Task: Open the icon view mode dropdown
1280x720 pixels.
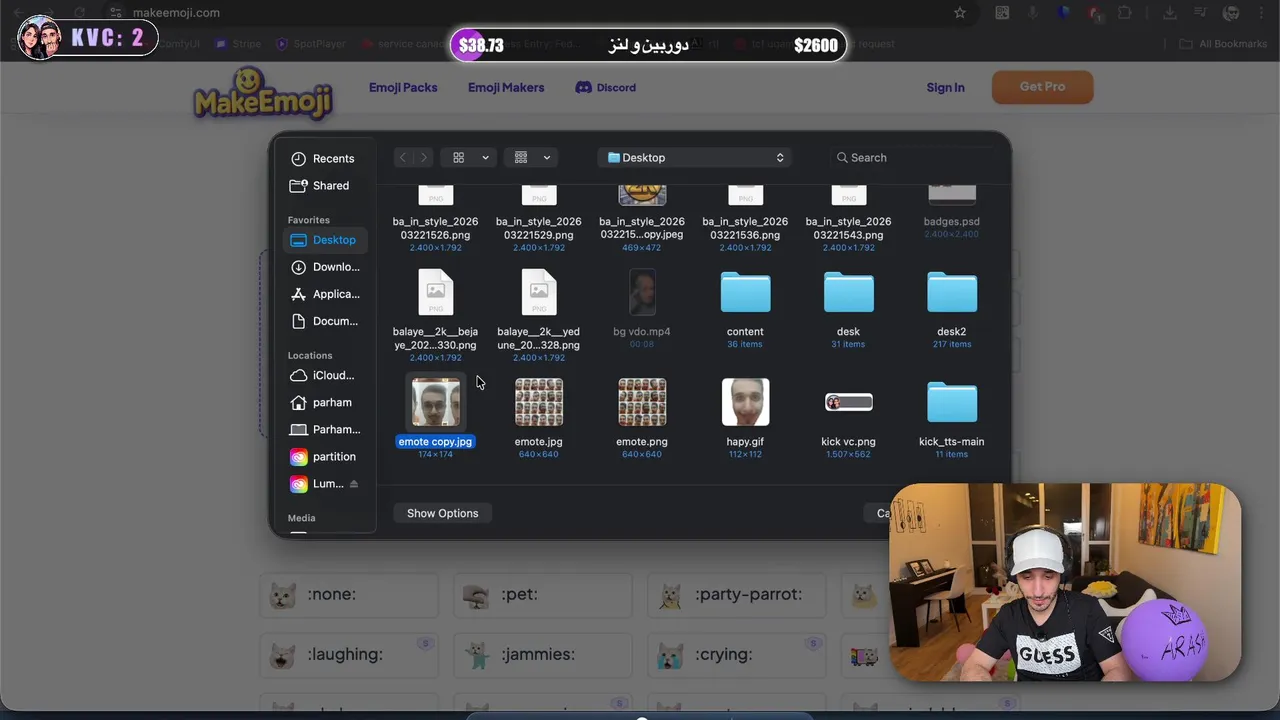Action: [470, 157]
